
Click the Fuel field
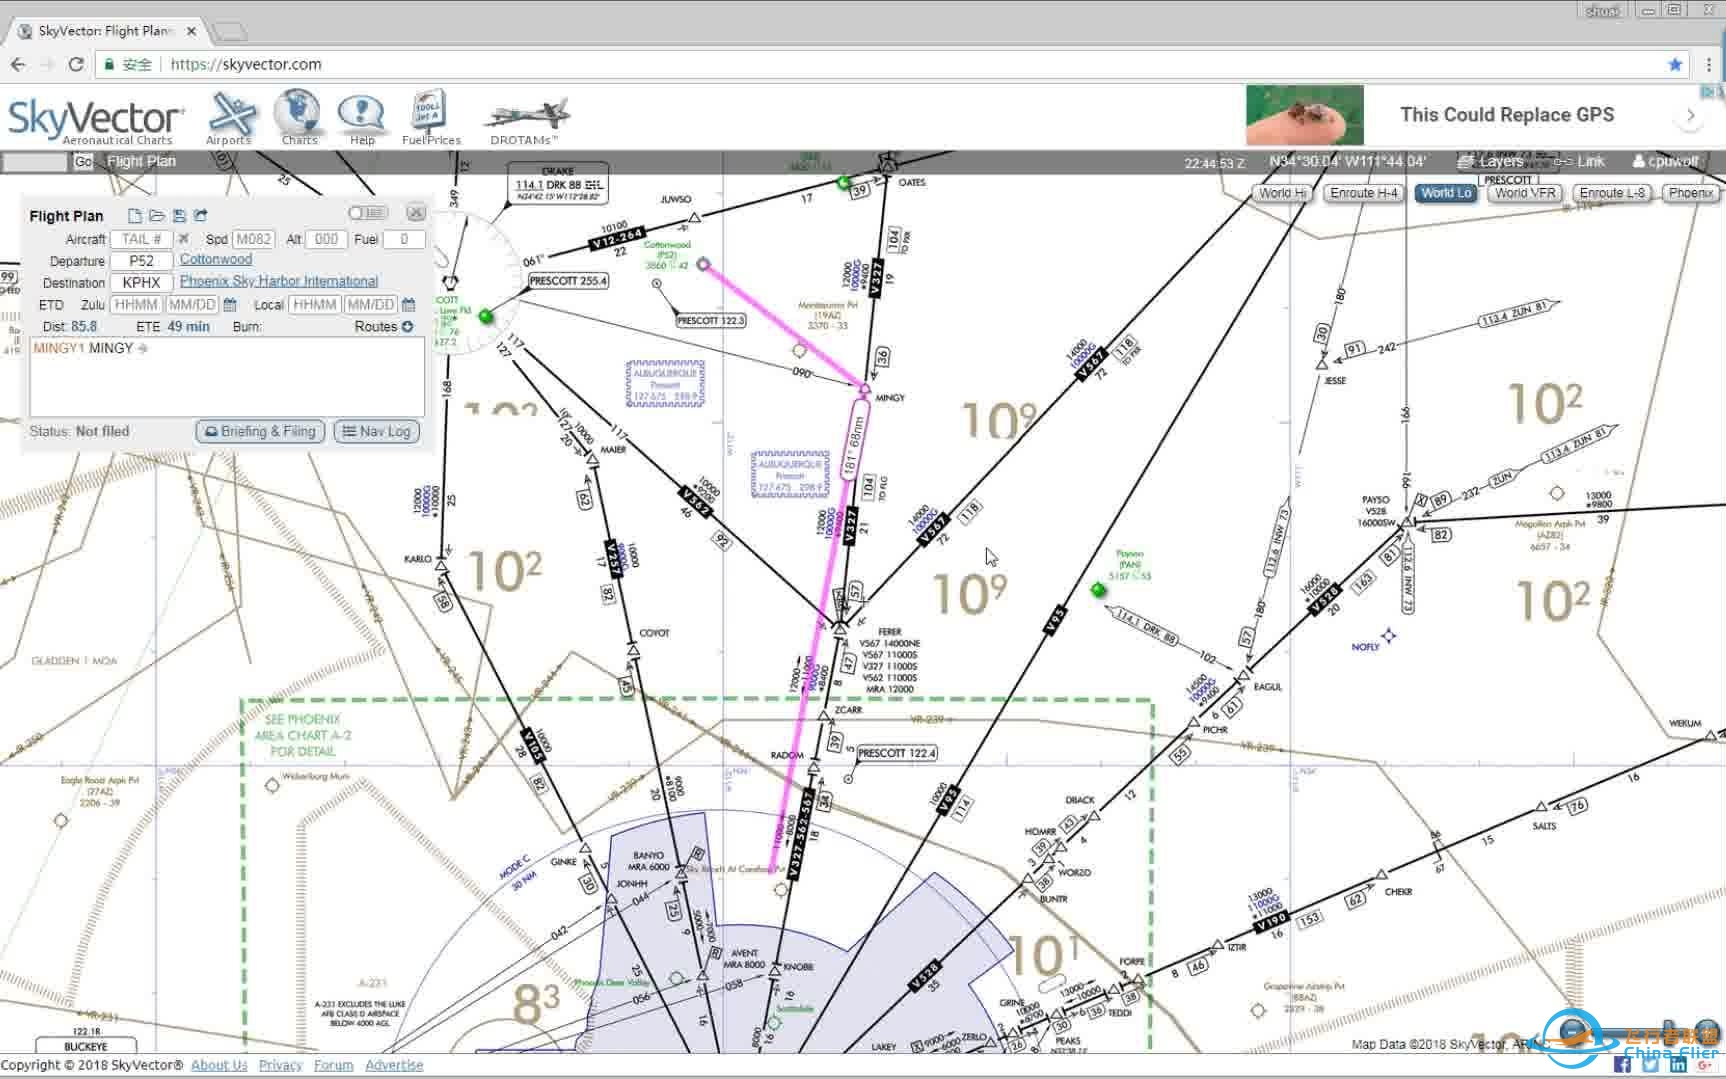tap(404, 239)
